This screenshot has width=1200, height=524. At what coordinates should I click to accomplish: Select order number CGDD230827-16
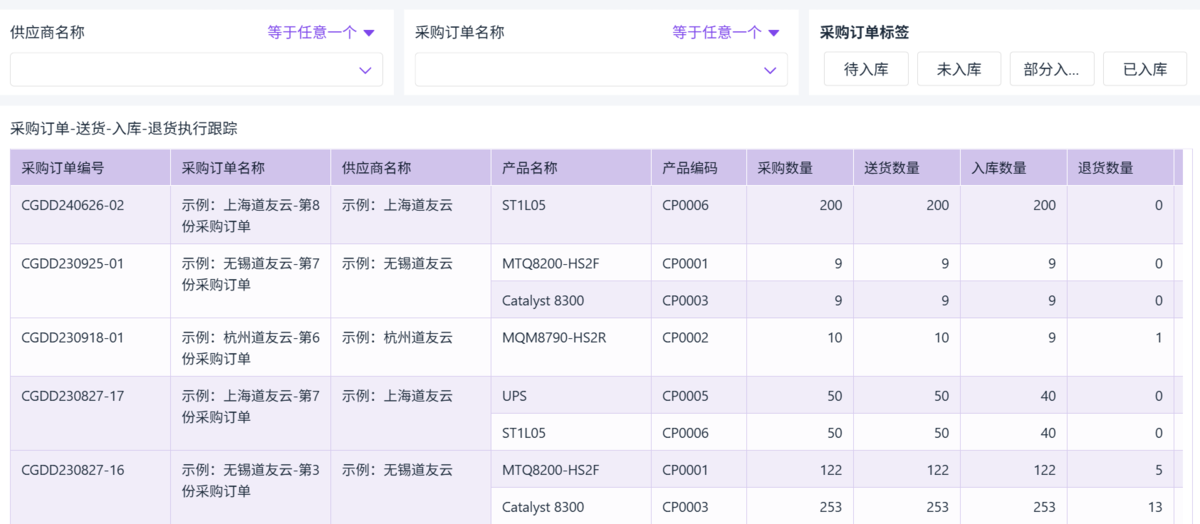point(73,469)
